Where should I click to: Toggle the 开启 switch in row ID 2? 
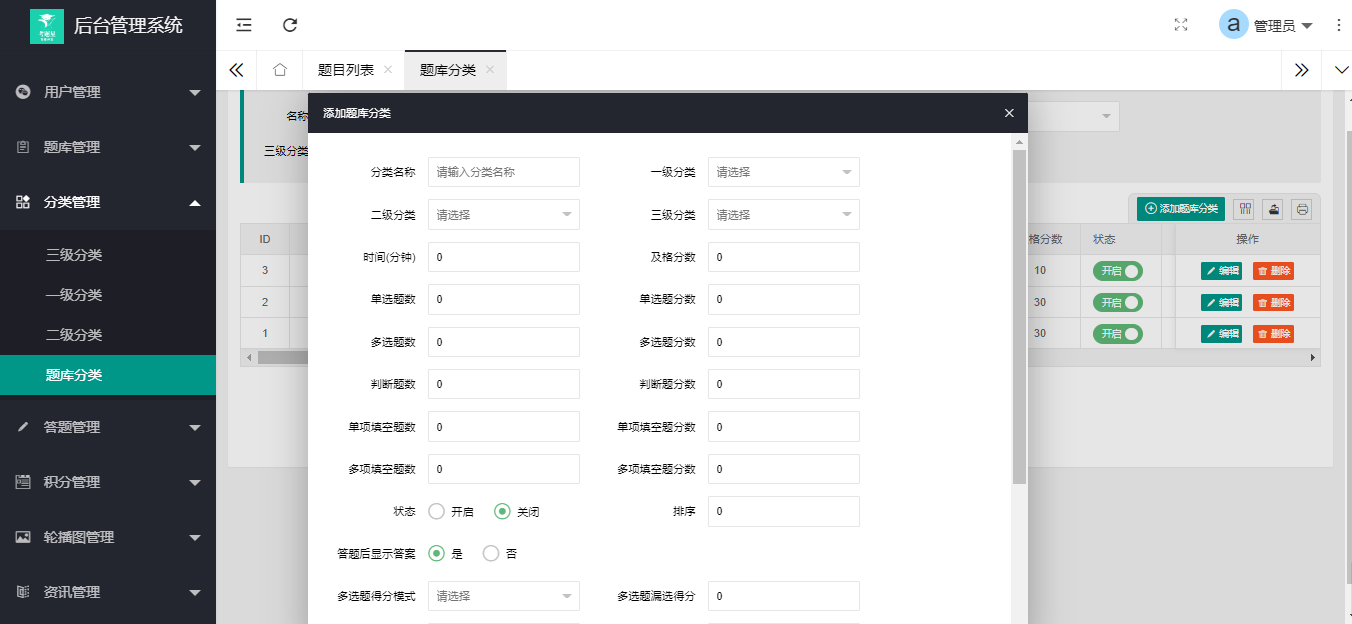pos(1118,302)
